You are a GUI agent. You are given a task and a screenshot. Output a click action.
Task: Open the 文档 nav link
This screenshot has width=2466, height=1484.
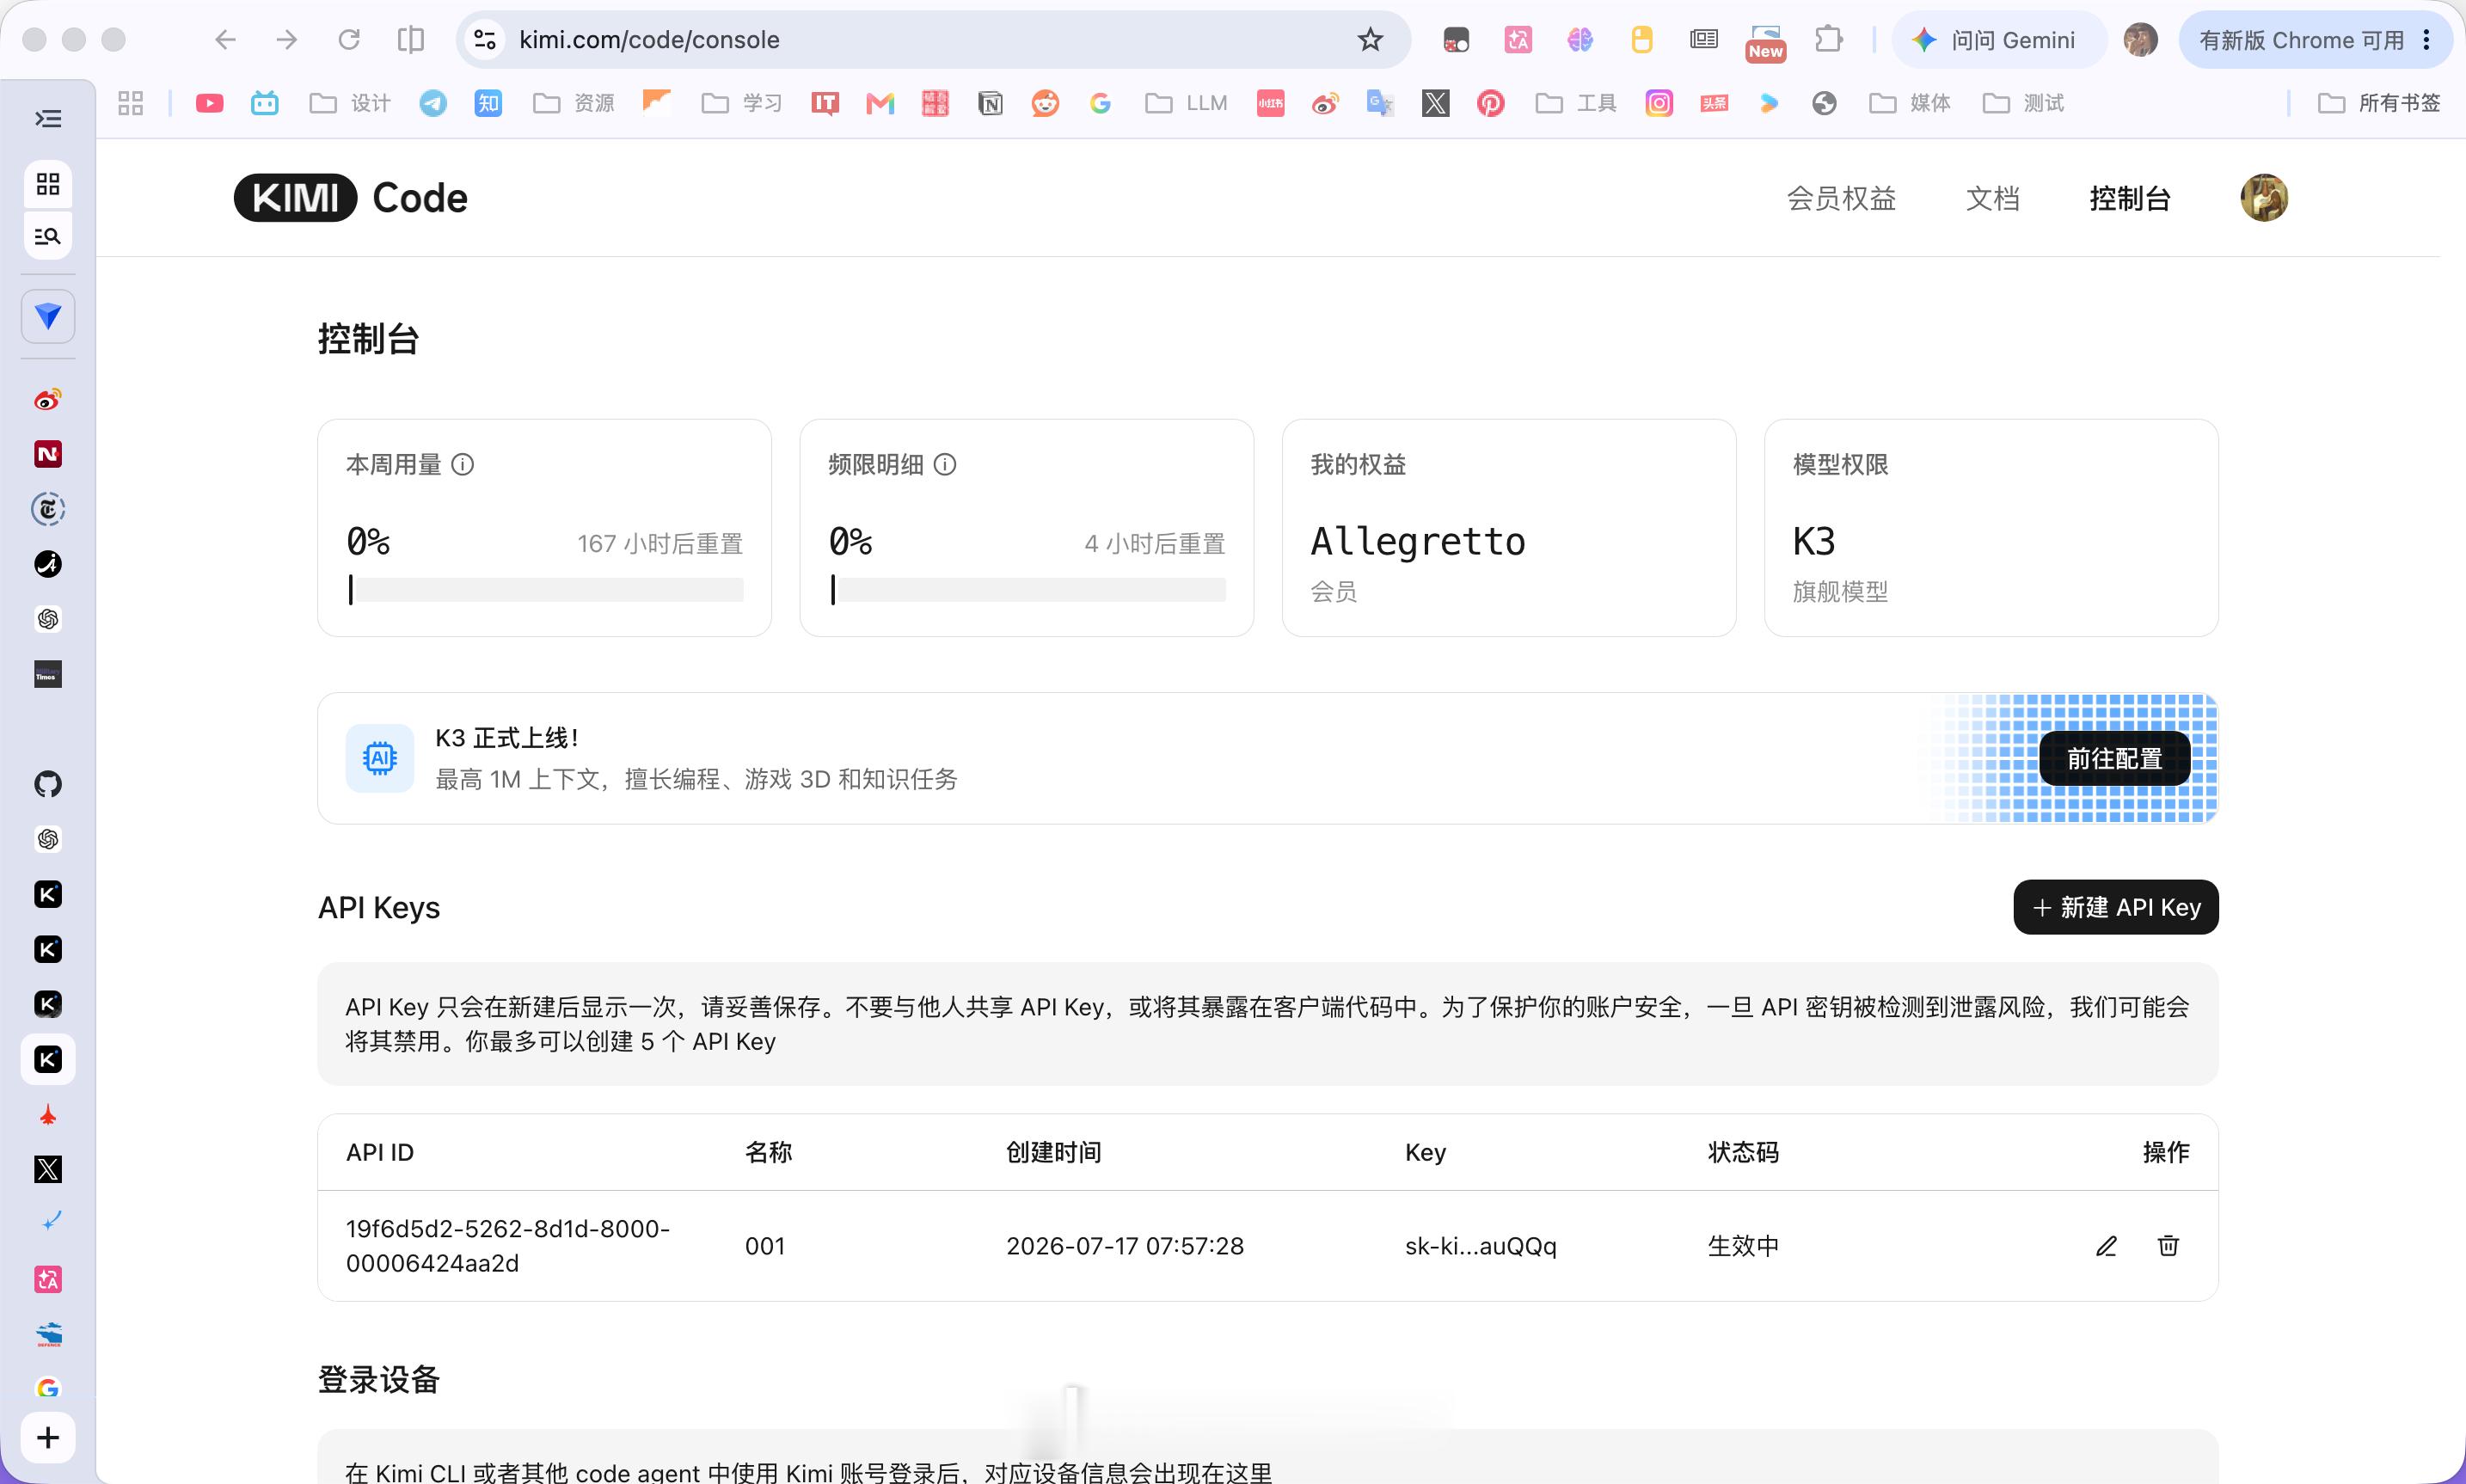pyautogui.click(x=1993, y=198)
